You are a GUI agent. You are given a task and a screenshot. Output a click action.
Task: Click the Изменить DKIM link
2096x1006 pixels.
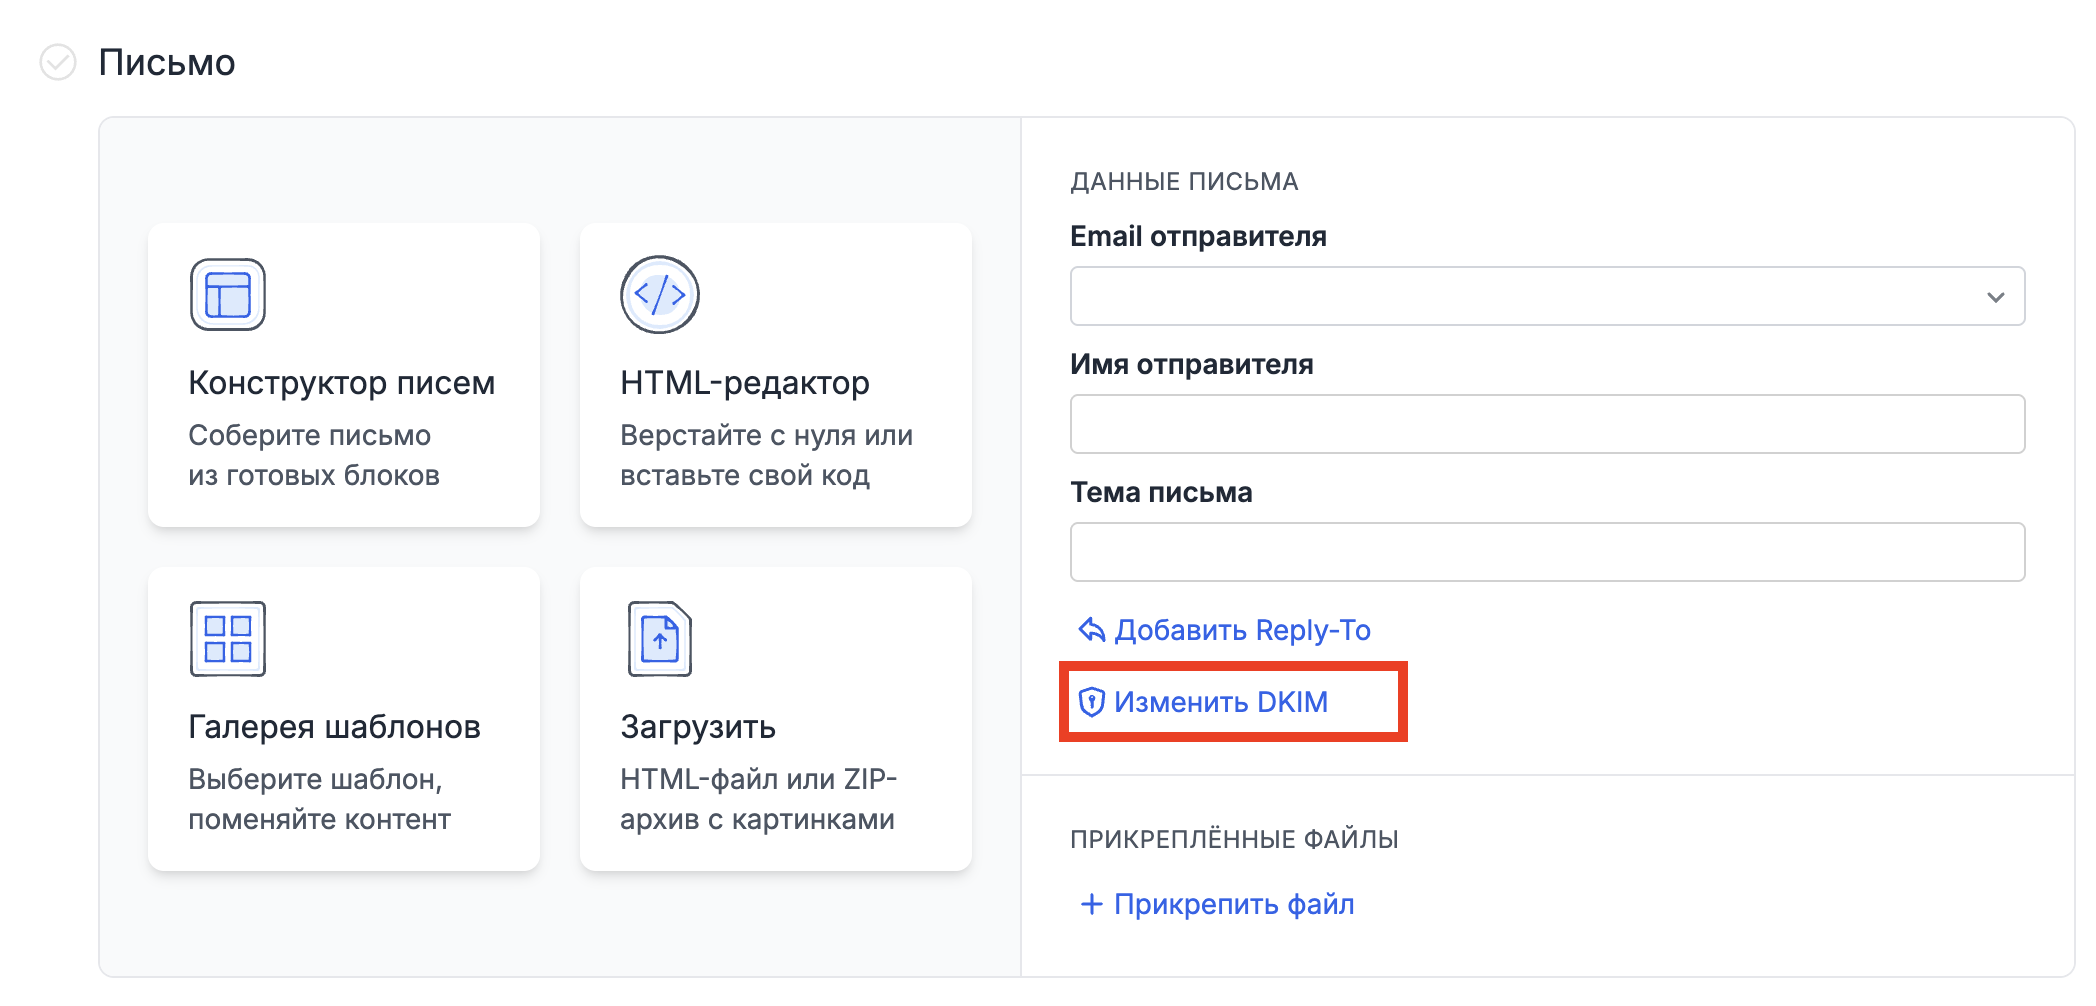click(x=1221, y=702)
